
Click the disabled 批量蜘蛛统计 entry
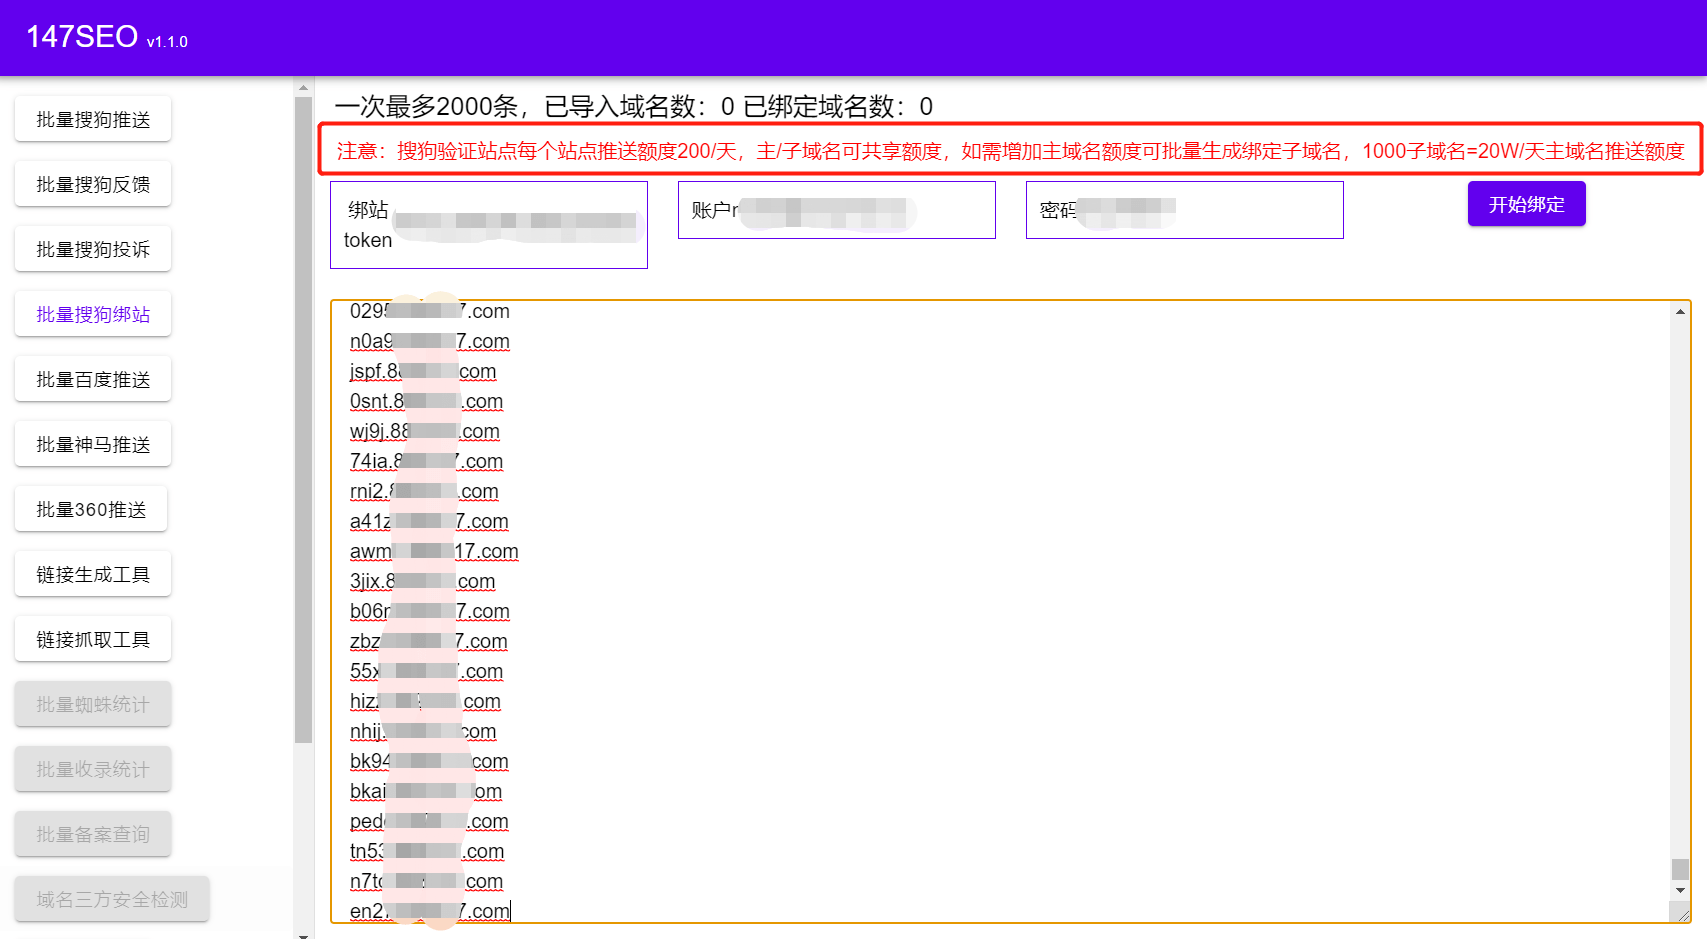(92, 703)
